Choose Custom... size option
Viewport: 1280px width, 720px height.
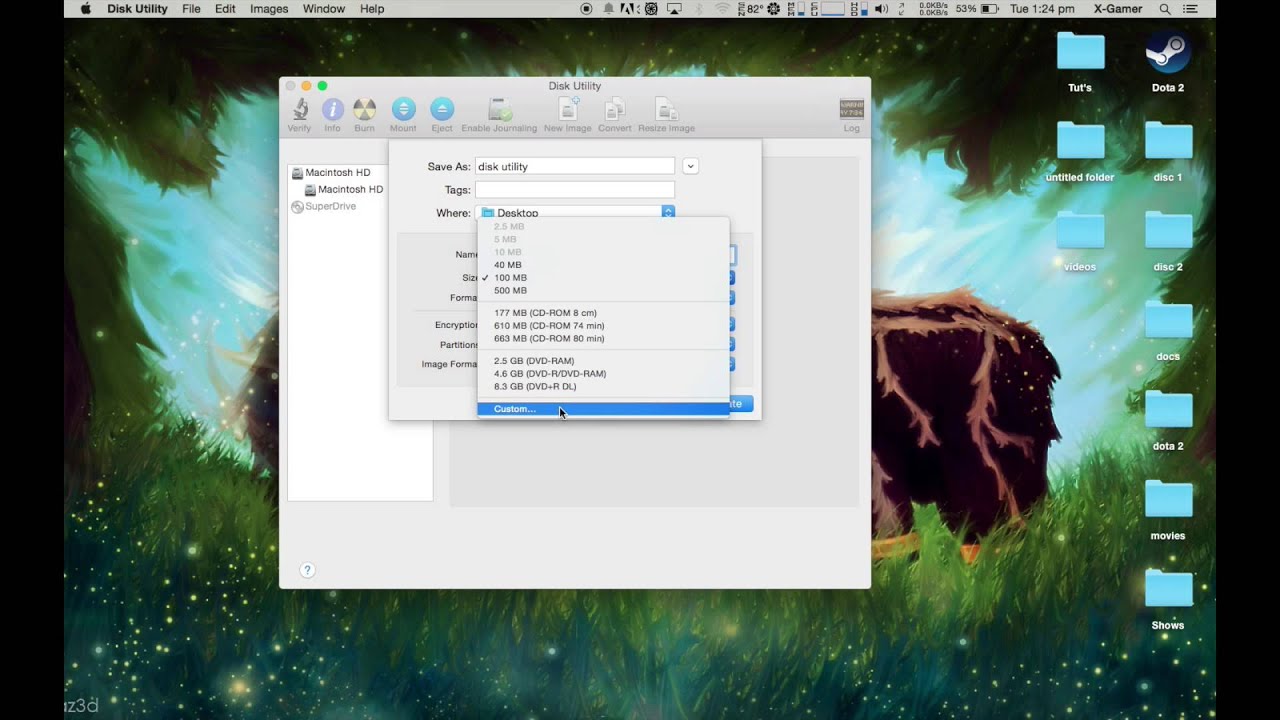pos(603,409)
